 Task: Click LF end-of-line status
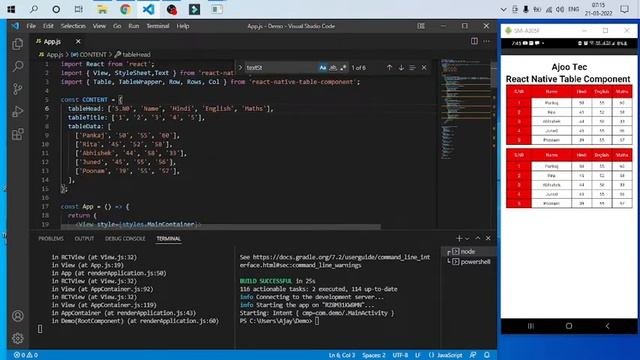click(418, 355)
